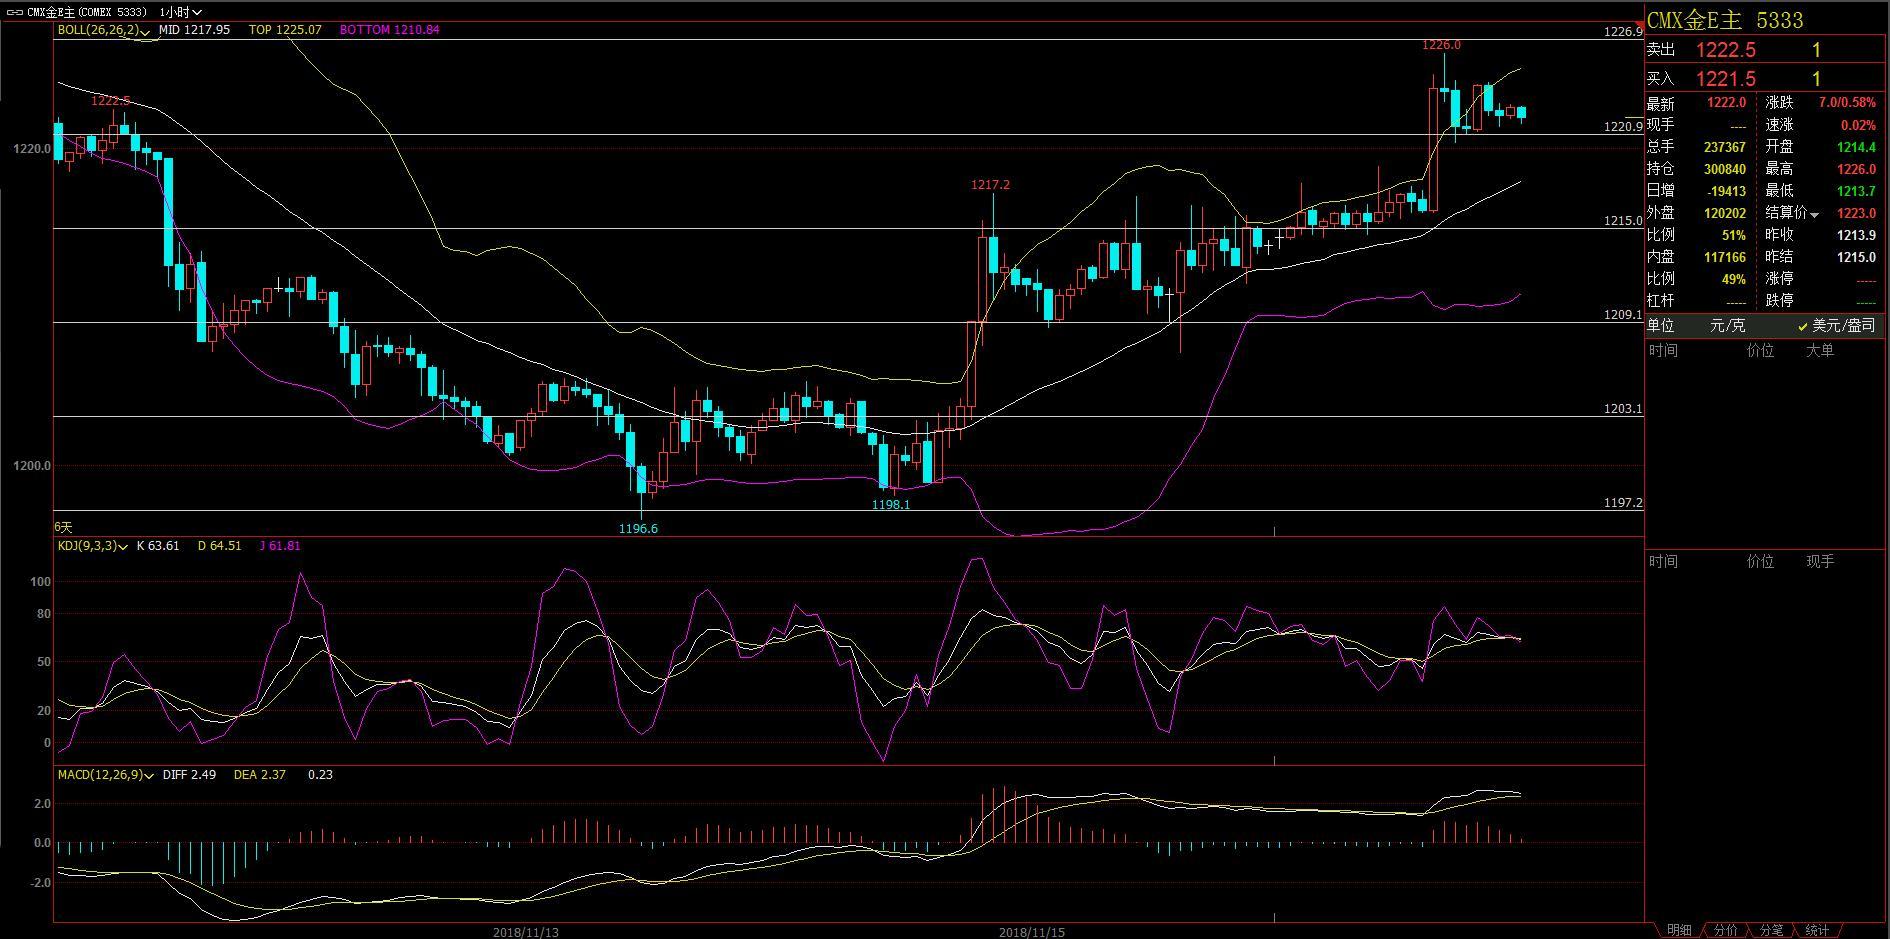
Task: Click the 开盘 value 1214.4
Action: [x=1856, y=147]
